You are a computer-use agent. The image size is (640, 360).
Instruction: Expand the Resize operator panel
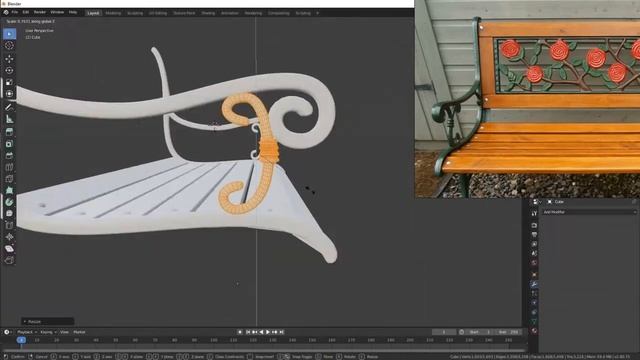coord(47,322)
